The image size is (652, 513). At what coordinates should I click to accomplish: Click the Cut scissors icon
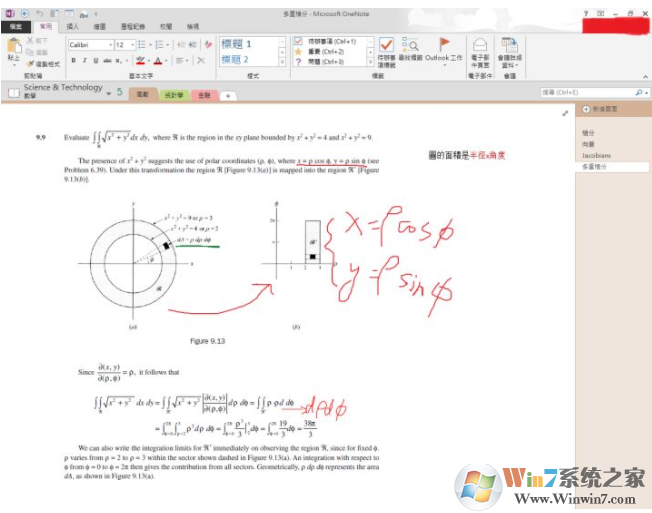(x=30, y=40)
